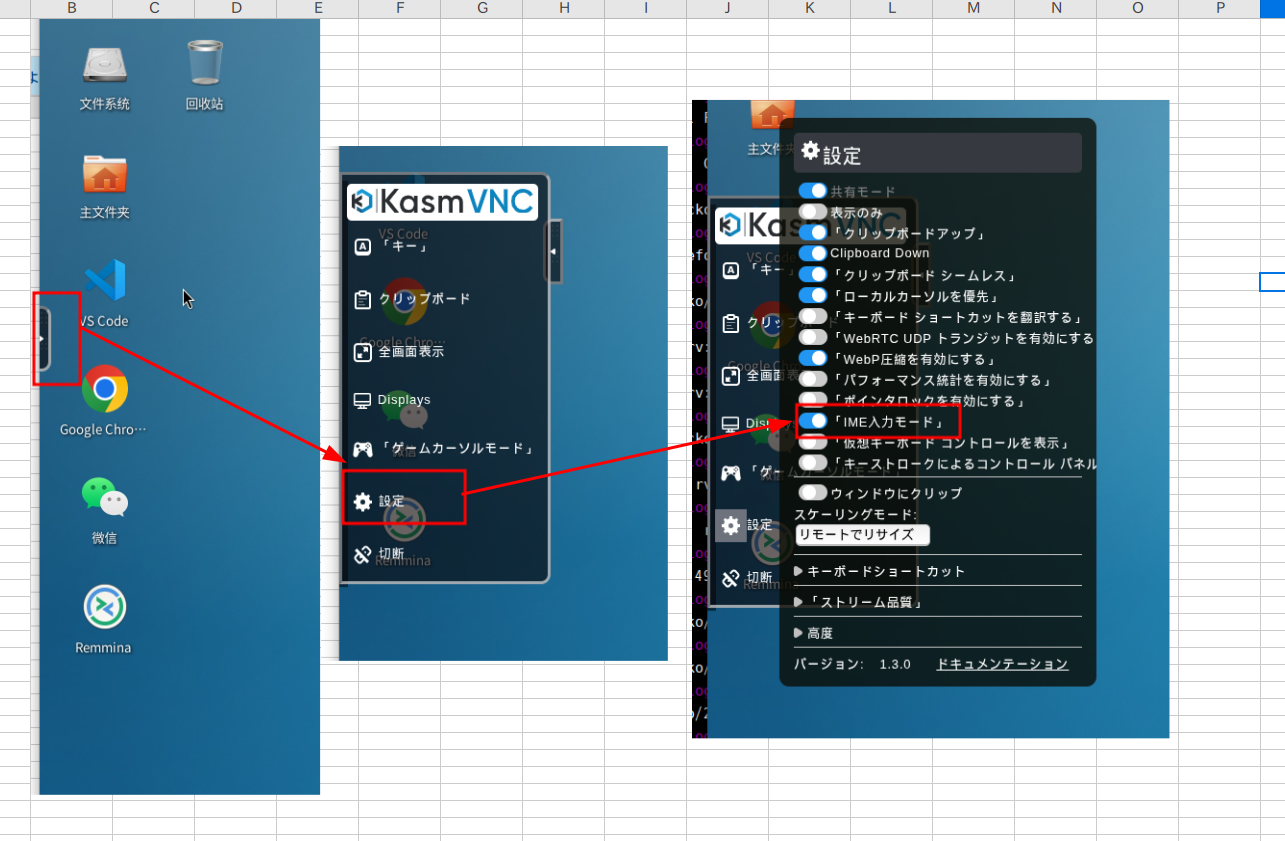Launch Remmina icon in the first screenshot
This screenshot has height=841, width=1285.
click(105, 606)
